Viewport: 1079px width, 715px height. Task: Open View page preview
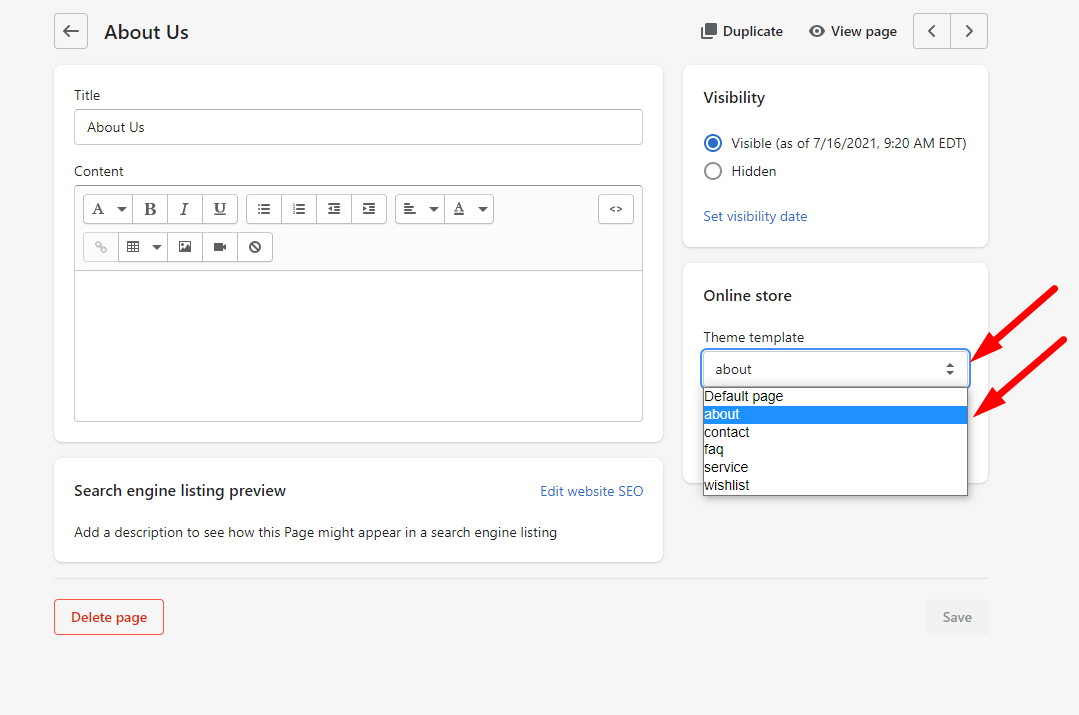(853, 31)
